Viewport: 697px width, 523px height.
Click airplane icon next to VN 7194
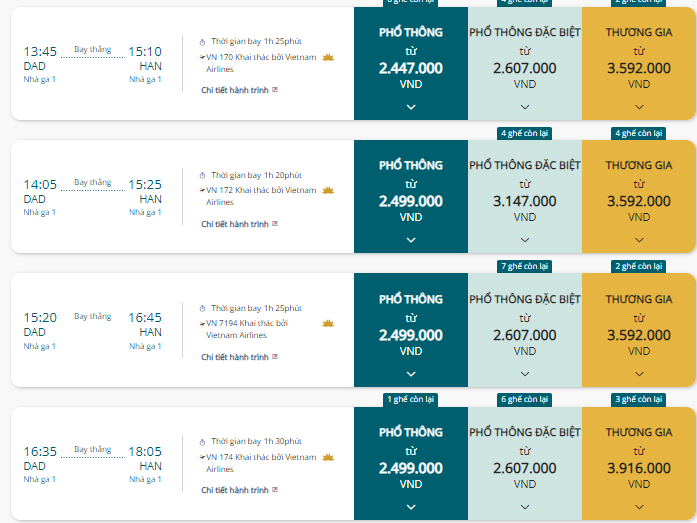coord(202,323)
